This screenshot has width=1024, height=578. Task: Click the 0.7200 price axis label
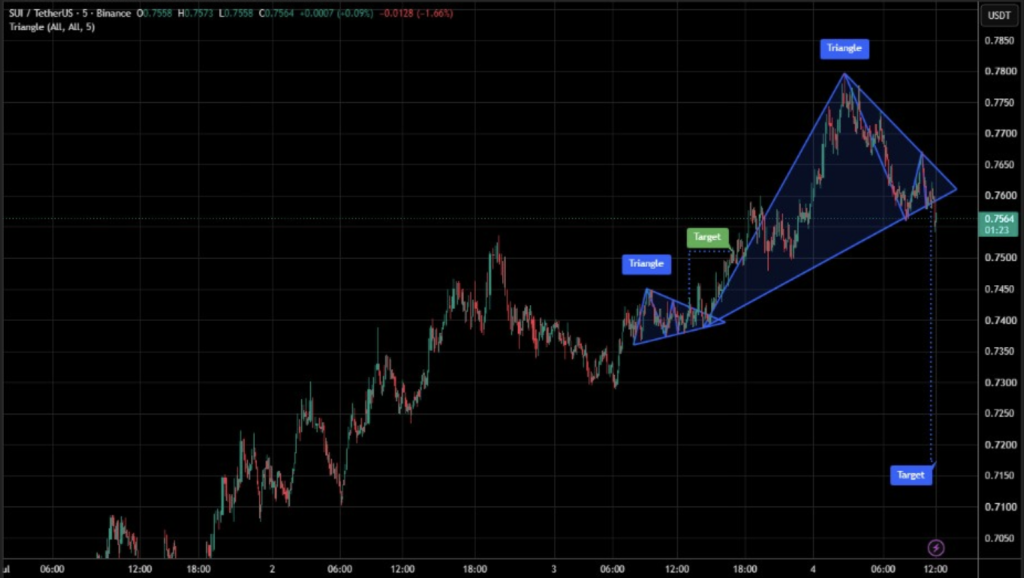[1000, 445]
